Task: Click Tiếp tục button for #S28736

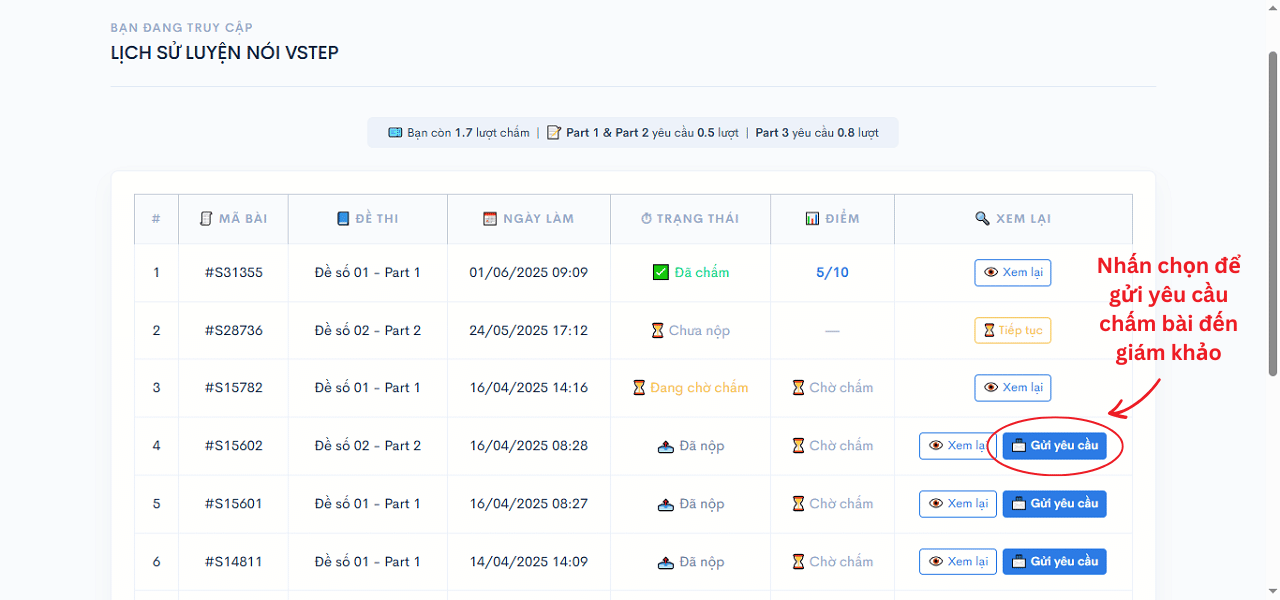Action: pos(1012,330)
